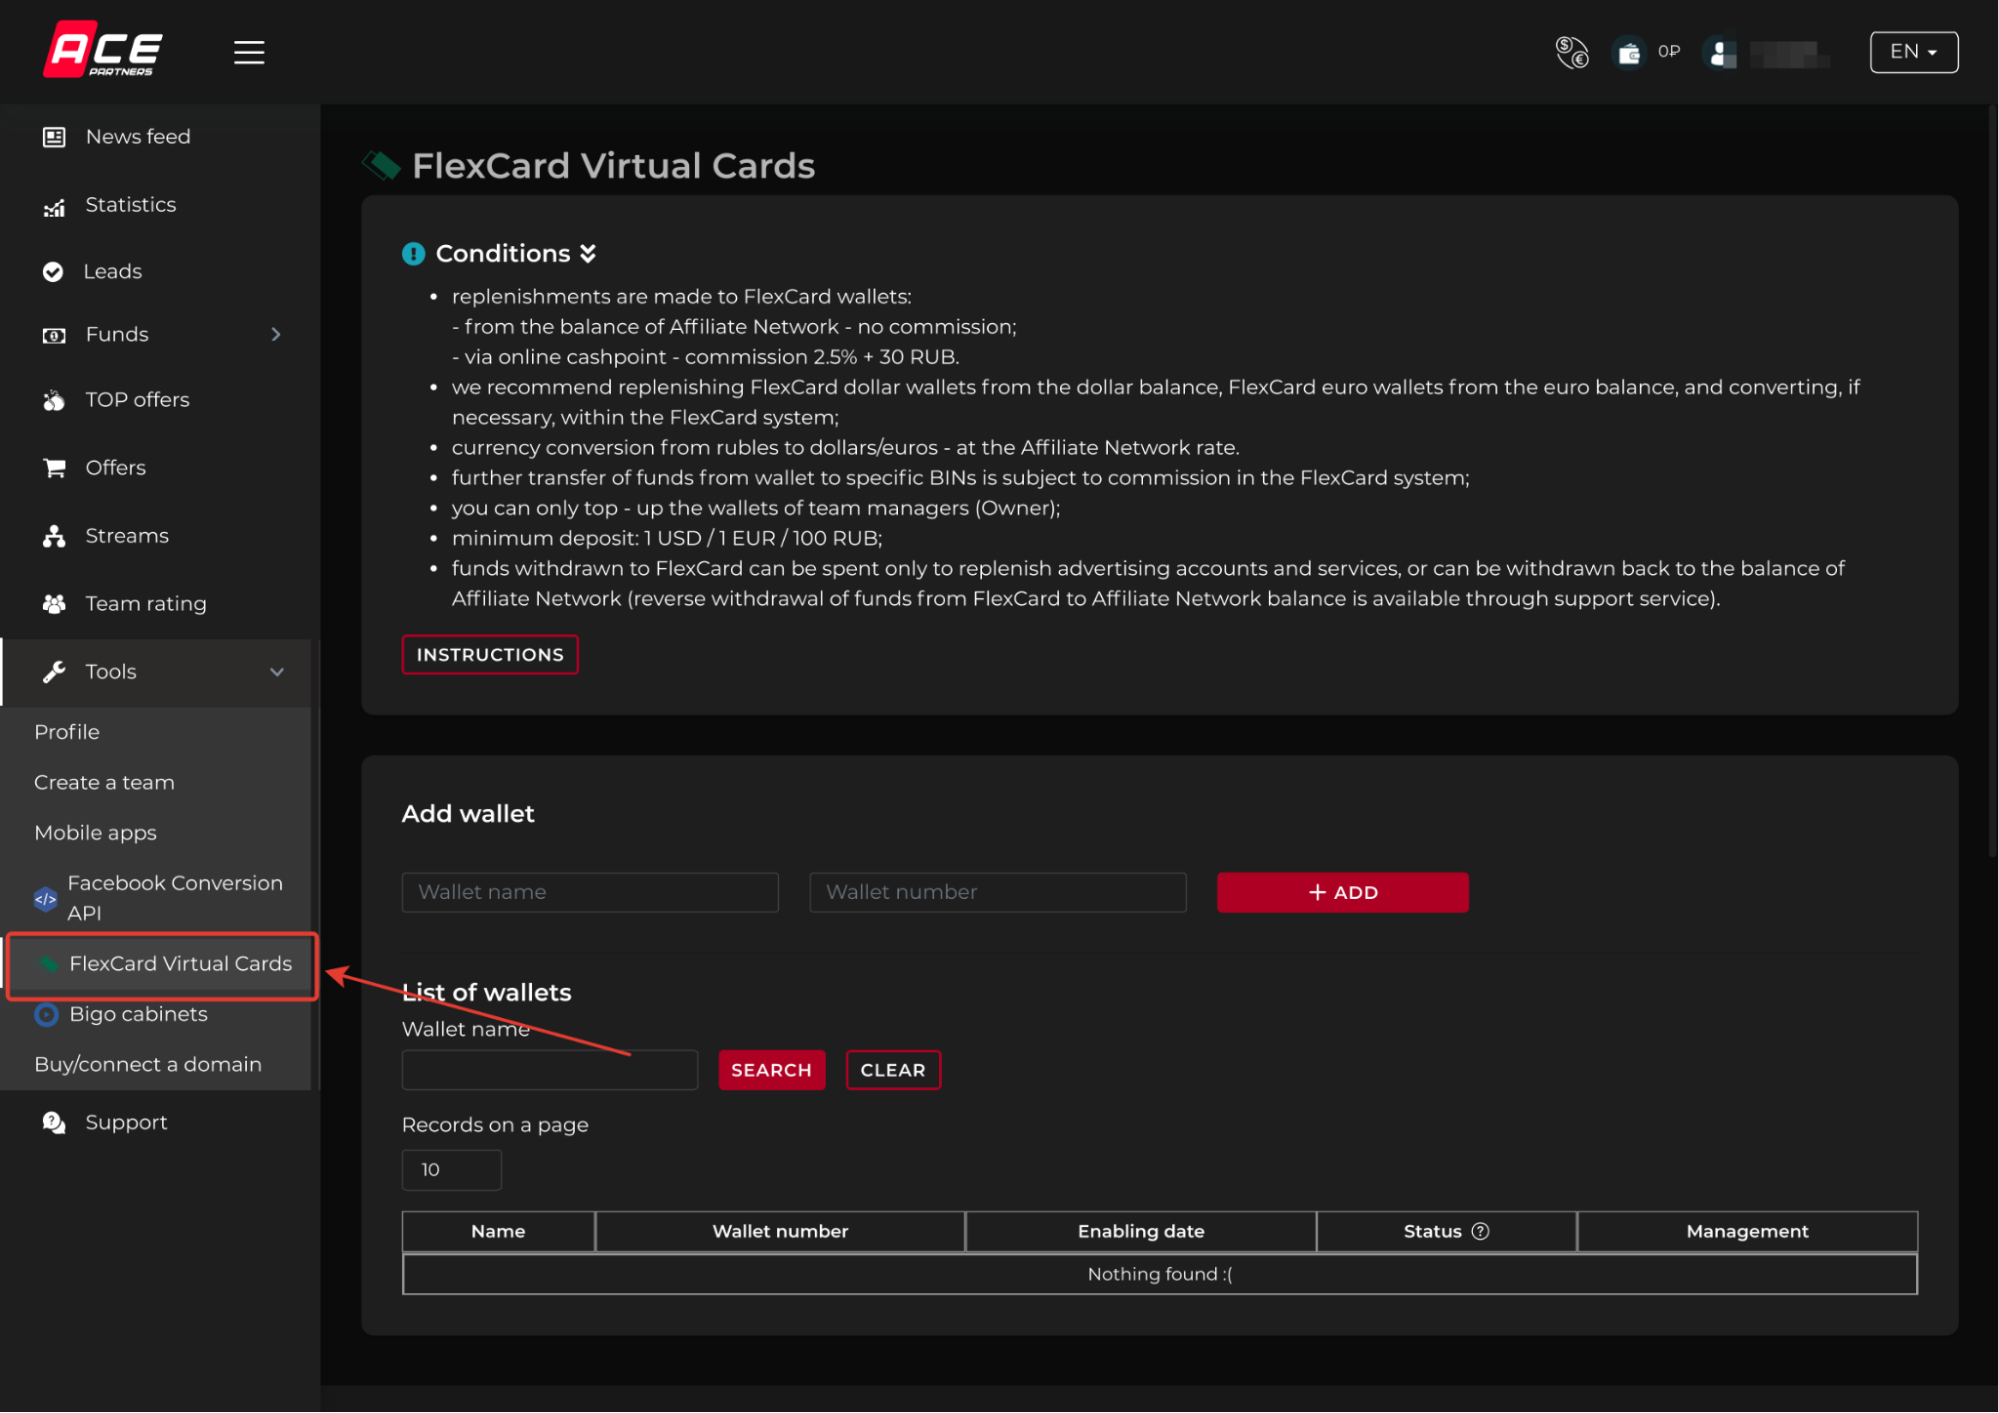The width and height of the screenshot is (1999, 1413).
Task: Click the page vertical scrollbar
Action: tap(1992, 480)
